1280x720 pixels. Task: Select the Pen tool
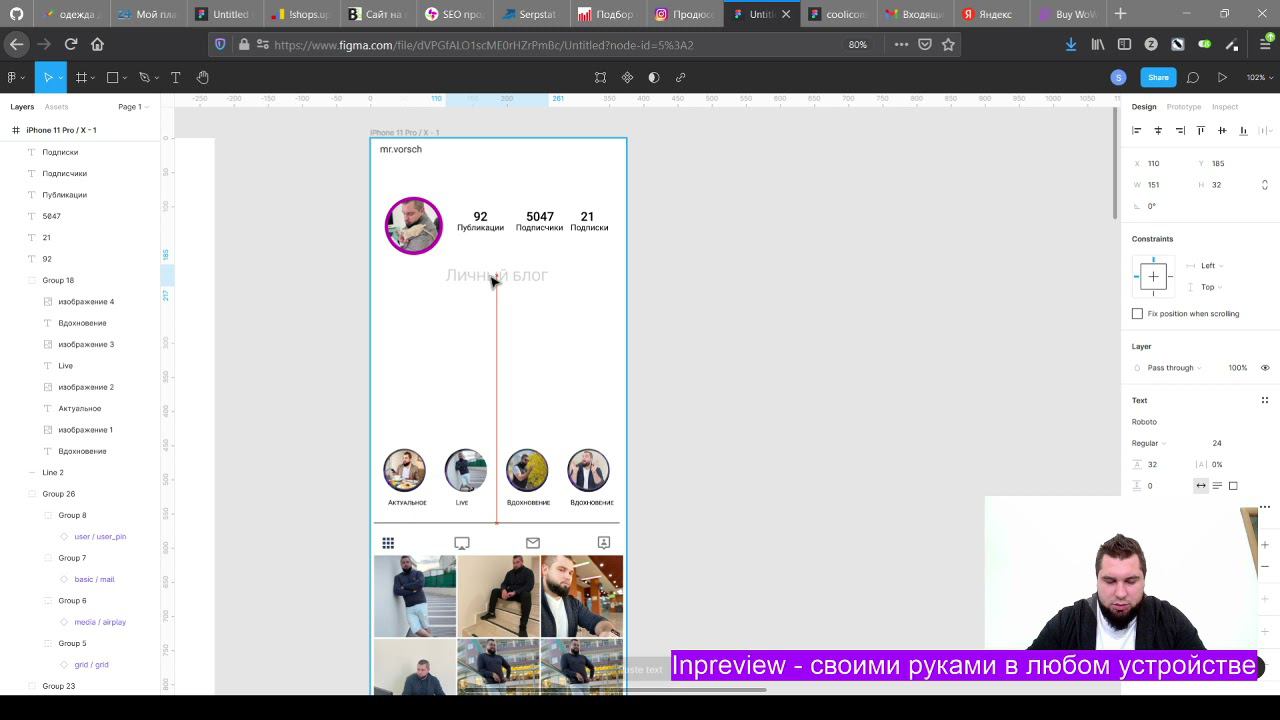(x=144, y=77)
